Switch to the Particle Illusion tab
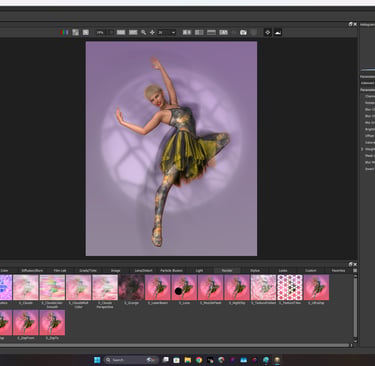 (x=171, y=270)
